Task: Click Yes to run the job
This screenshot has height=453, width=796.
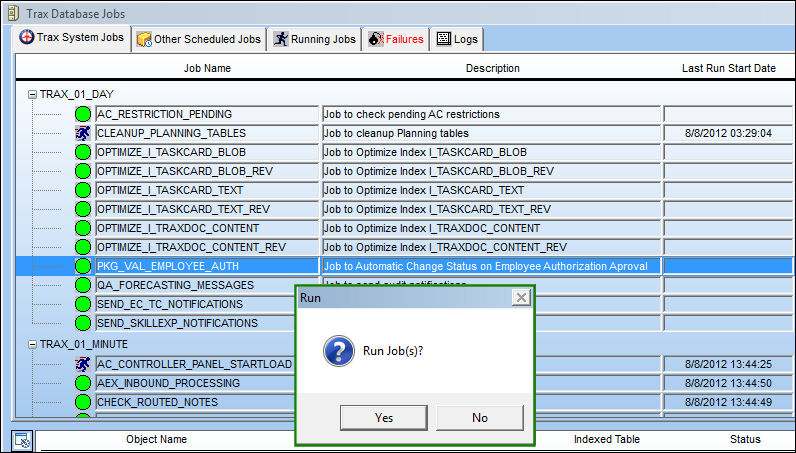Action: (x=384, y=417)
